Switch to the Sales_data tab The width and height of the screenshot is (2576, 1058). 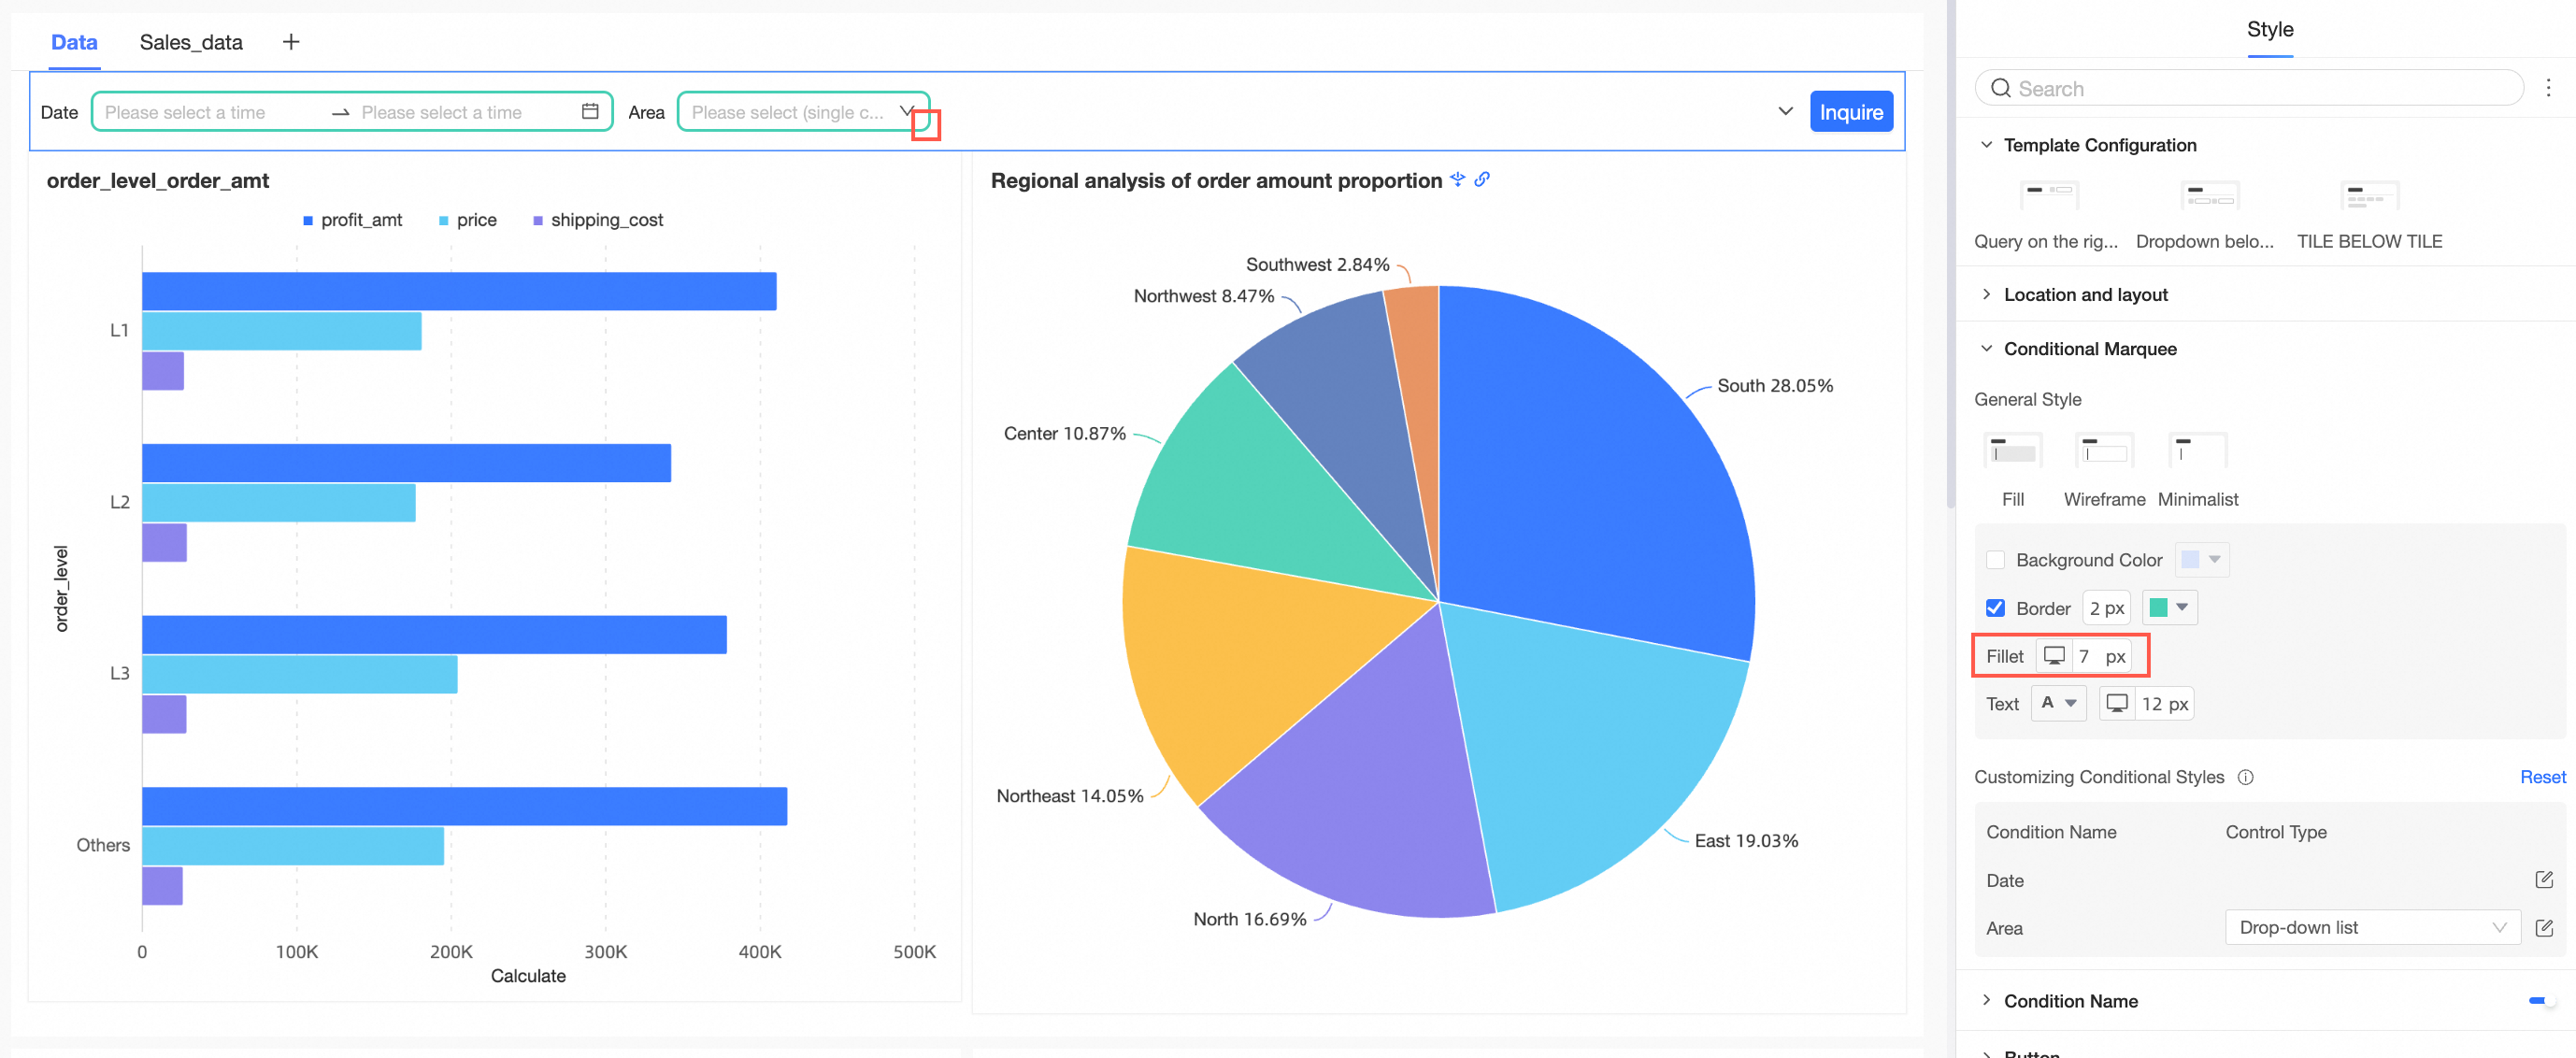coord(191,42)
